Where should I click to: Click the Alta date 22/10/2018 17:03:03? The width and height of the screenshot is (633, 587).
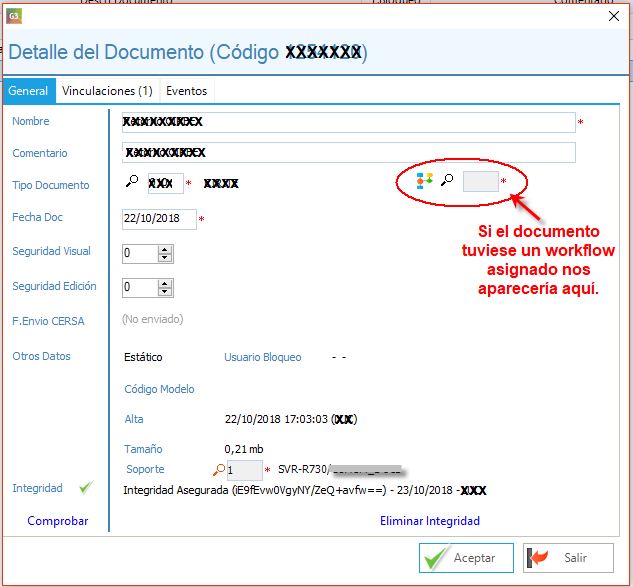(276, 419)
